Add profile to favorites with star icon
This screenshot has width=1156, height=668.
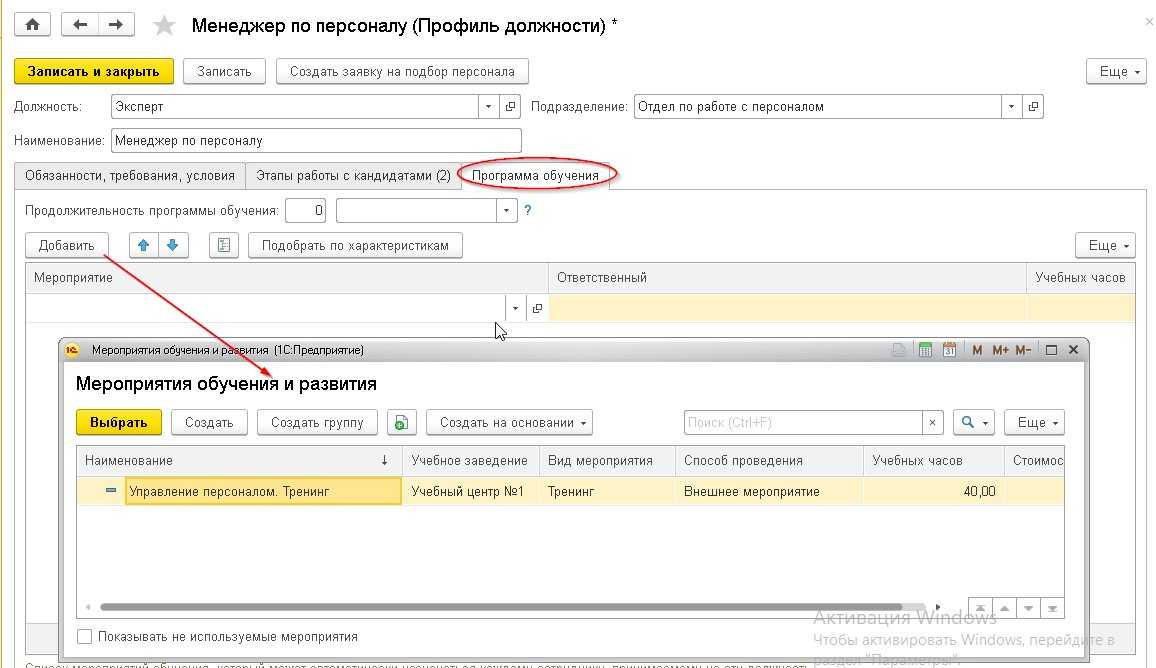[x=166, y=26]
